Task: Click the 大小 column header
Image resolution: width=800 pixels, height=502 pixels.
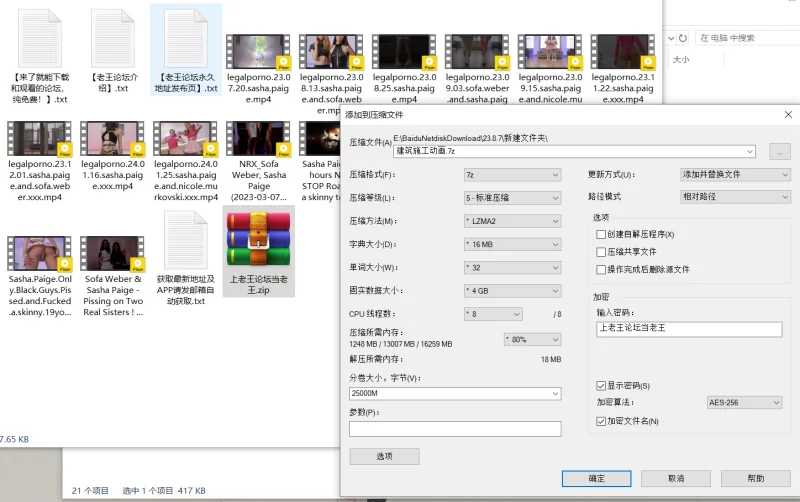Action: pyautogui.click(x=681, y=60)
